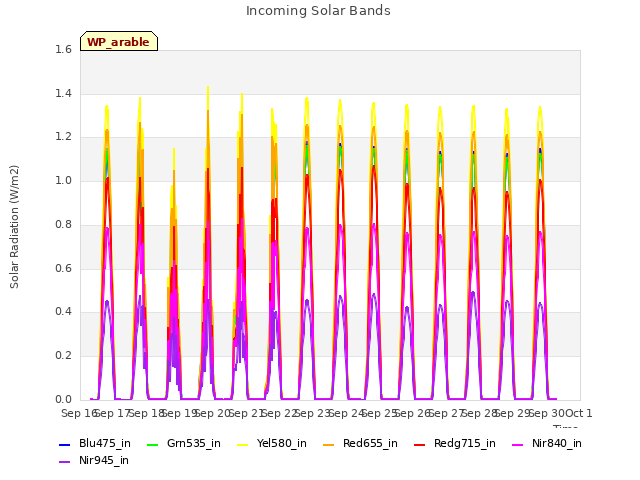Click the 0.0 y-axis tick label

(63, 399)
